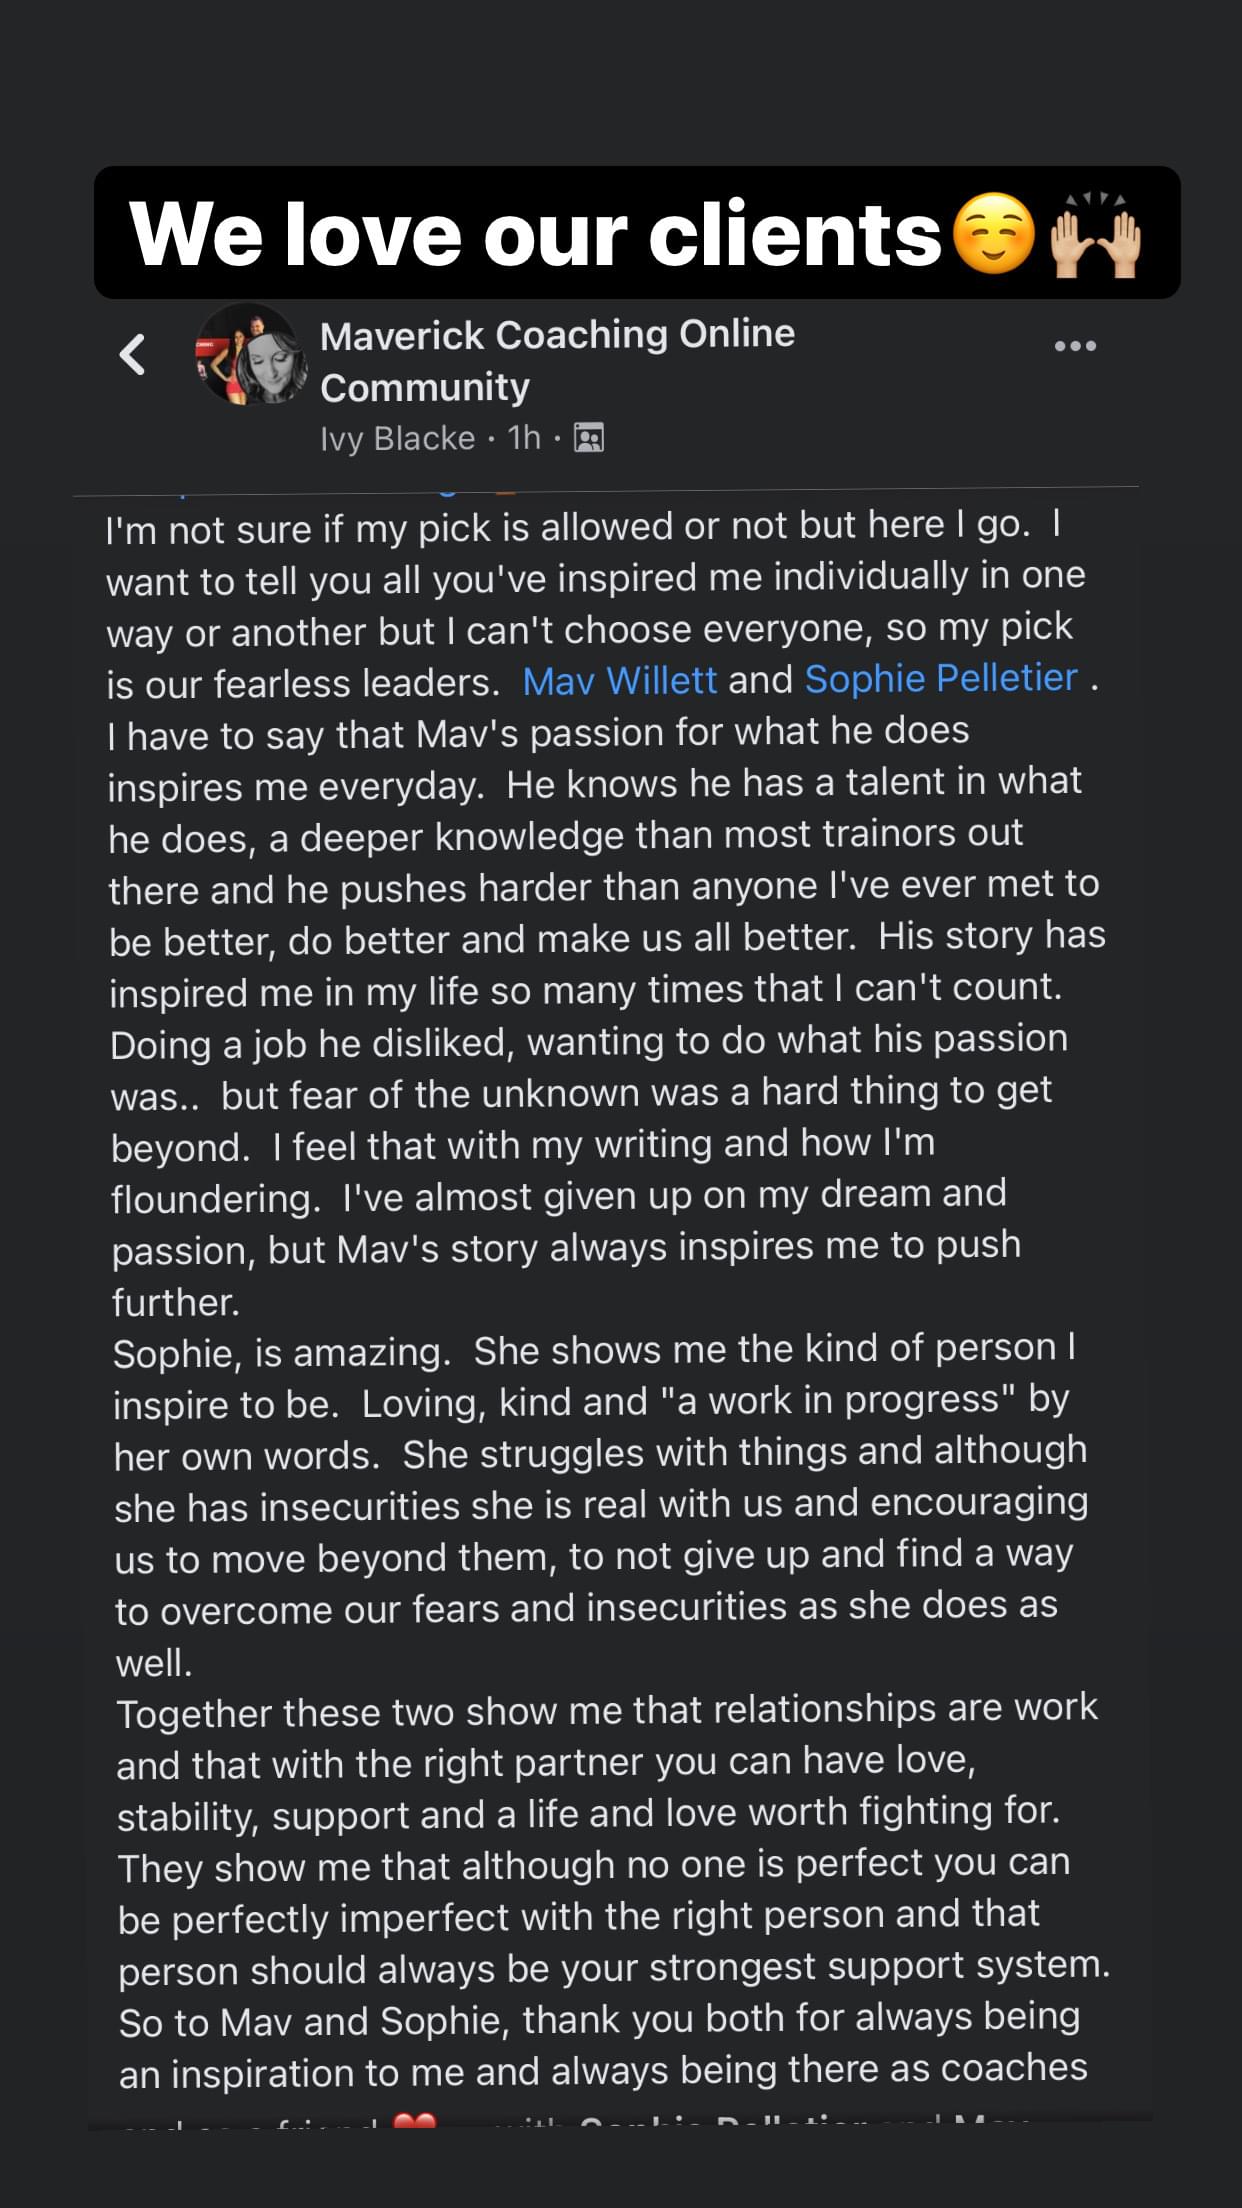The height and width of the screenshot is (2208, 1242).
Task: Click the 1h post timestamp
Action: click(x=523, y=438)
